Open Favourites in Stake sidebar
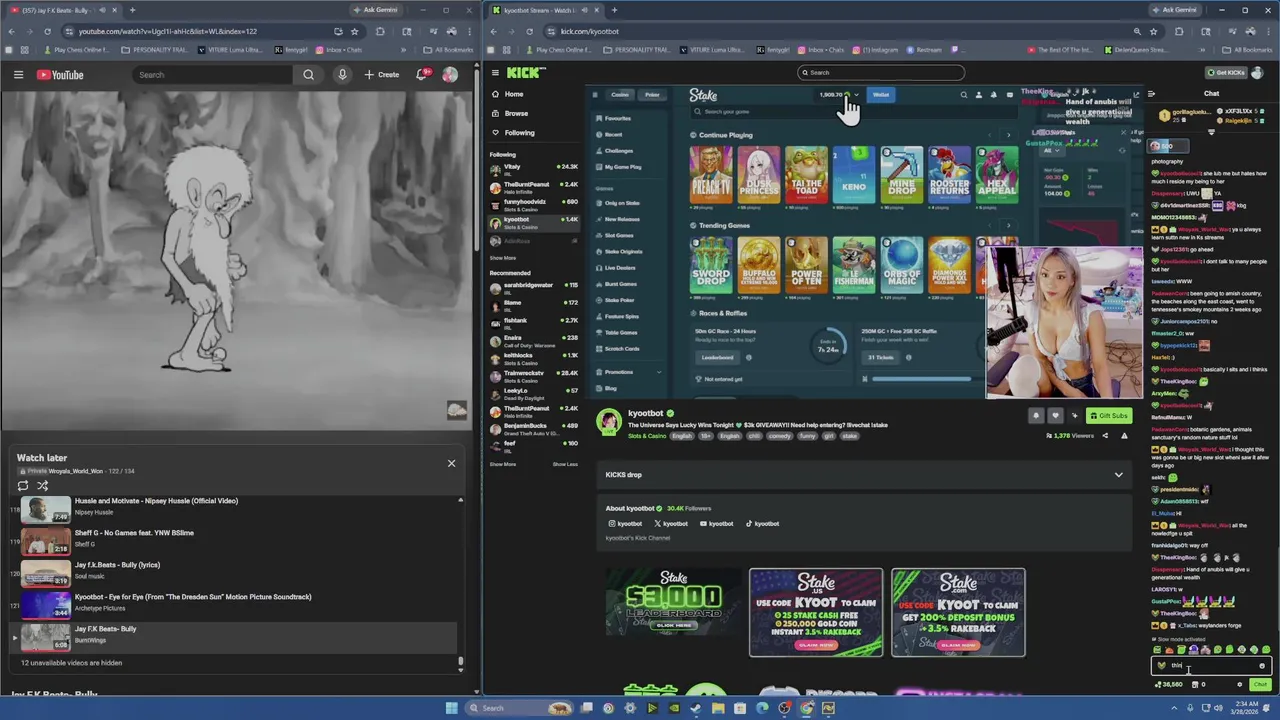 [x=617, y=118]
